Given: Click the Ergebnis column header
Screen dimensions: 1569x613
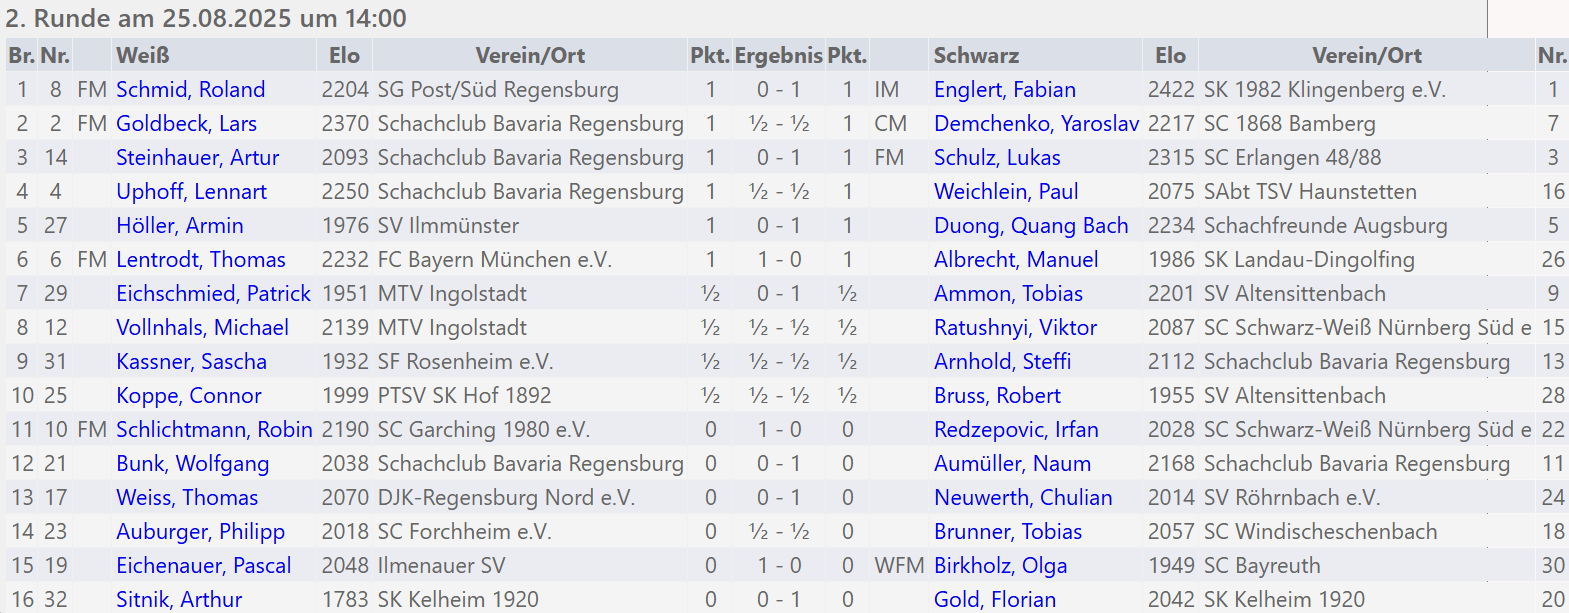Looking at the screenshot, I should point(778,56).
